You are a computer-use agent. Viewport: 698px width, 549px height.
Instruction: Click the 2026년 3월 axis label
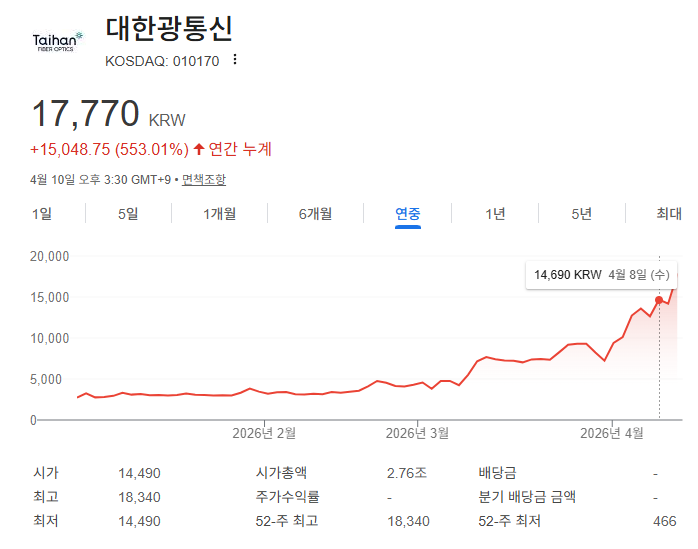tap(417, 433)
